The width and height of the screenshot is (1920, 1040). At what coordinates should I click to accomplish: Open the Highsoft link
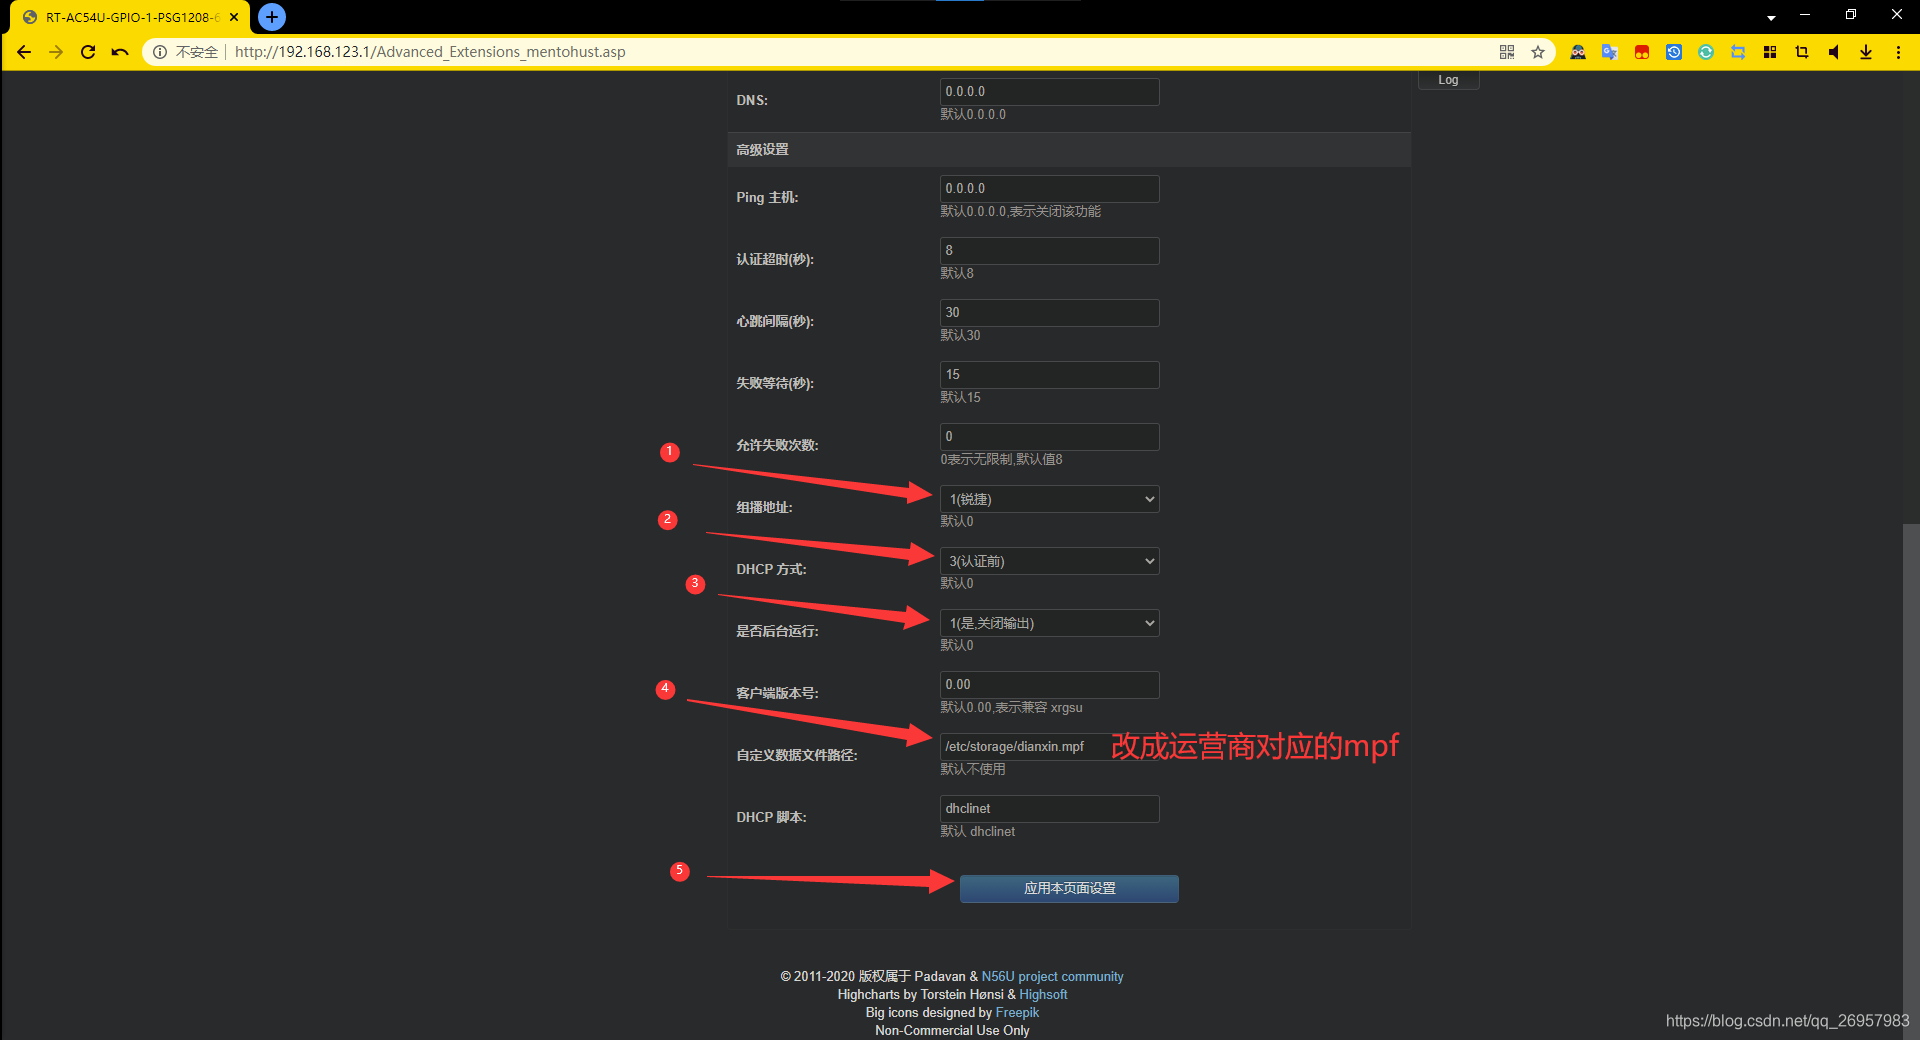1043,994
